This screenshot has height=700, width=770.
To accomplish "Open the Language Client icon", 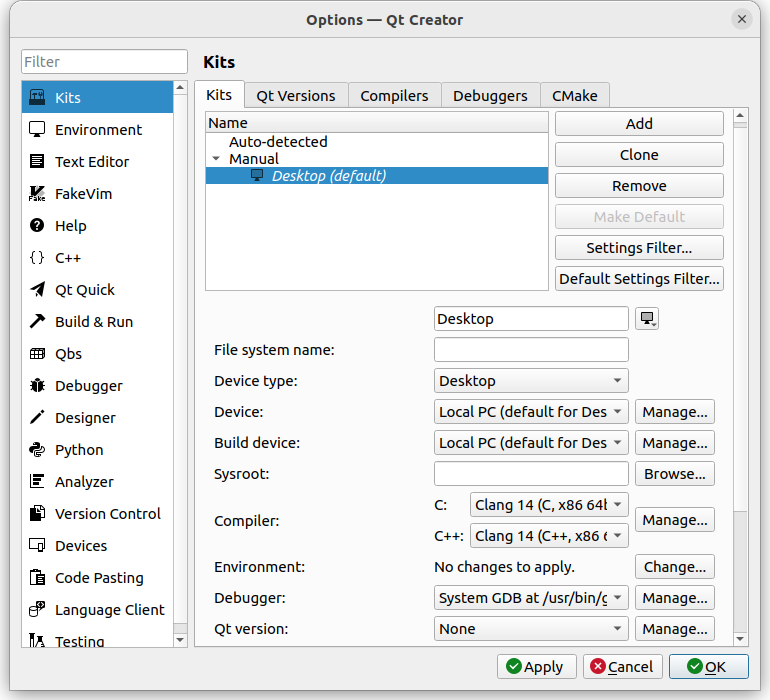I will 37,610.
